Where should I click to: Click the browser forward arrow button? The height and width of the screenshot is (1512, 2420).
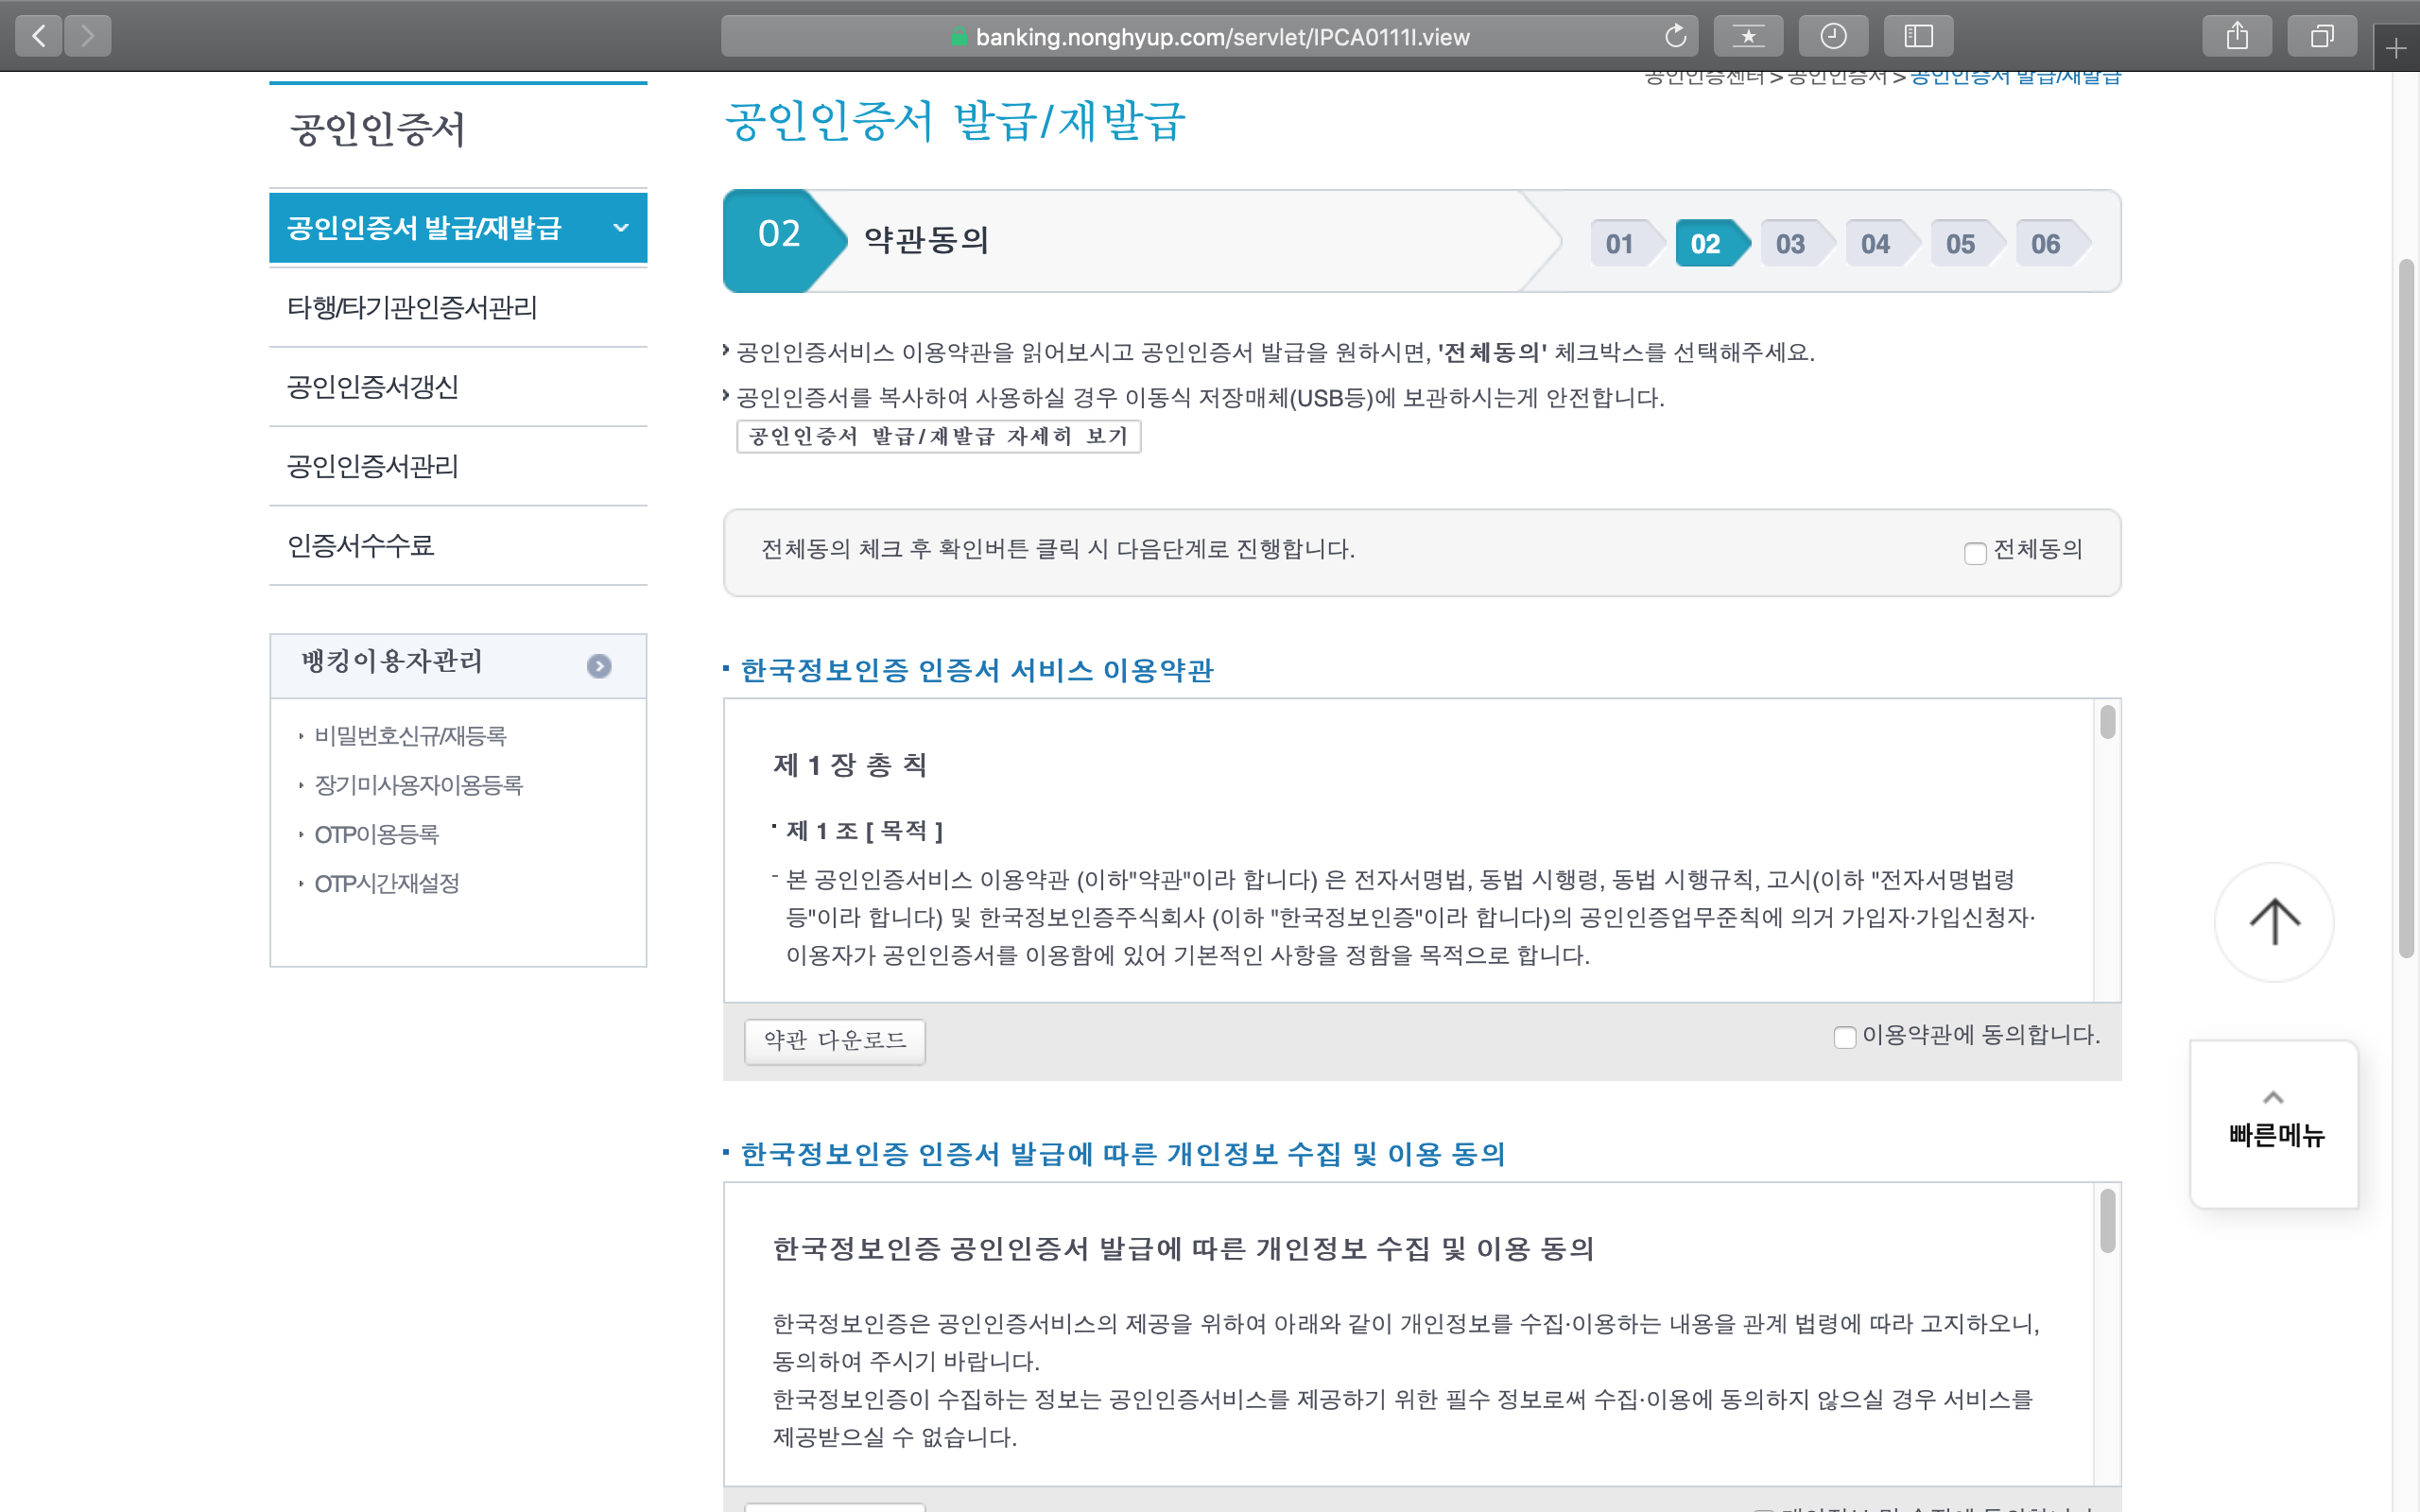88,37
